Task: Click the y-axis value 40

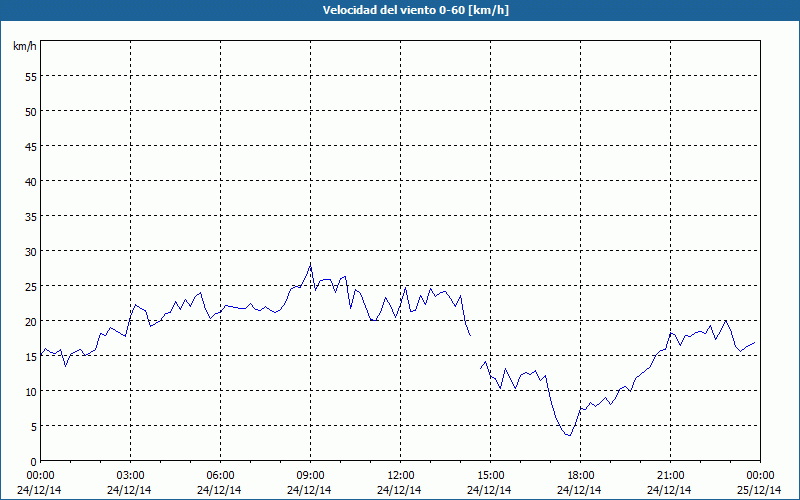Action: (31, 181)
